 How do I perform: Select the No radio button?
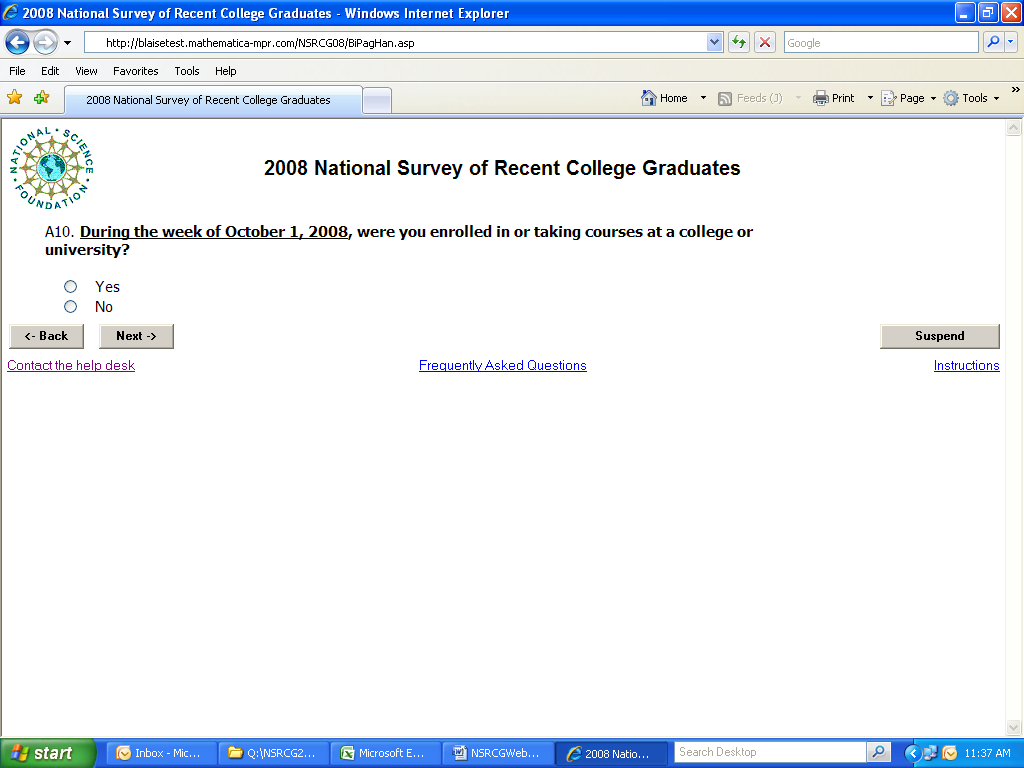(71, 306)
